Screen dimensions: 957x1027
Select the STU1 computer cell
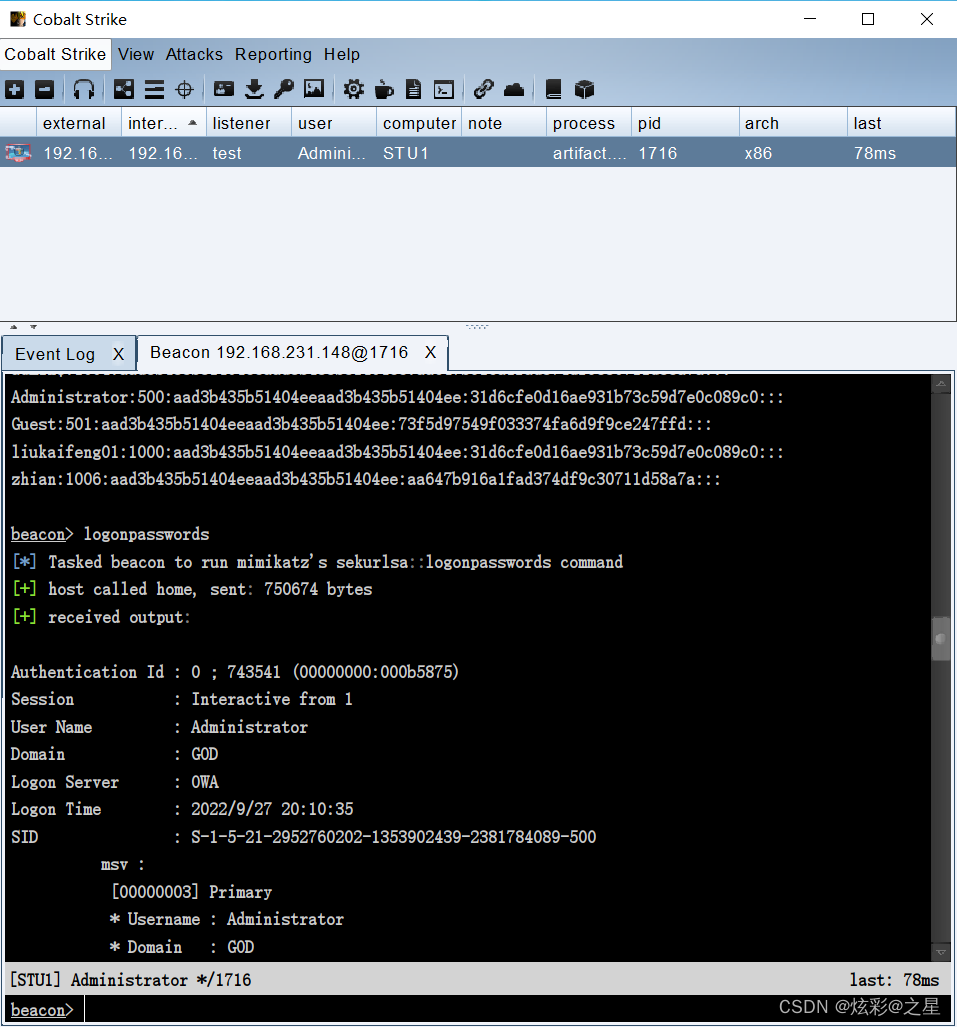click(x=419, y=153)
